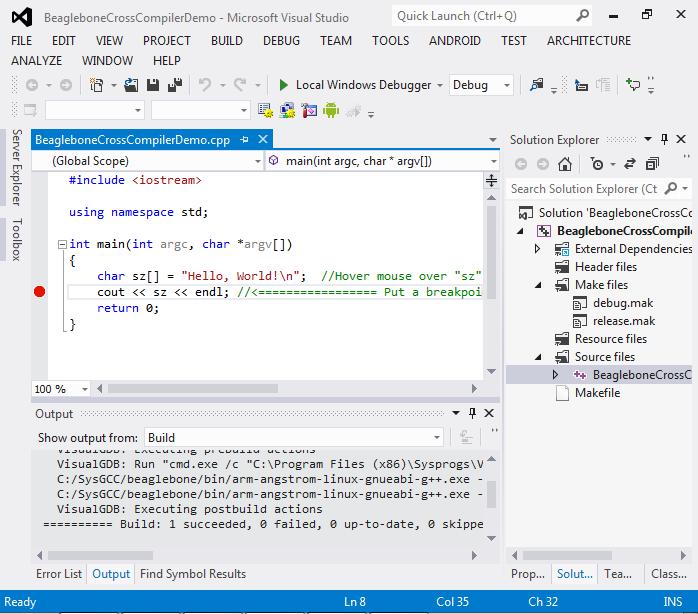Click the Home icon in Solution Explorer

[564, 164]
